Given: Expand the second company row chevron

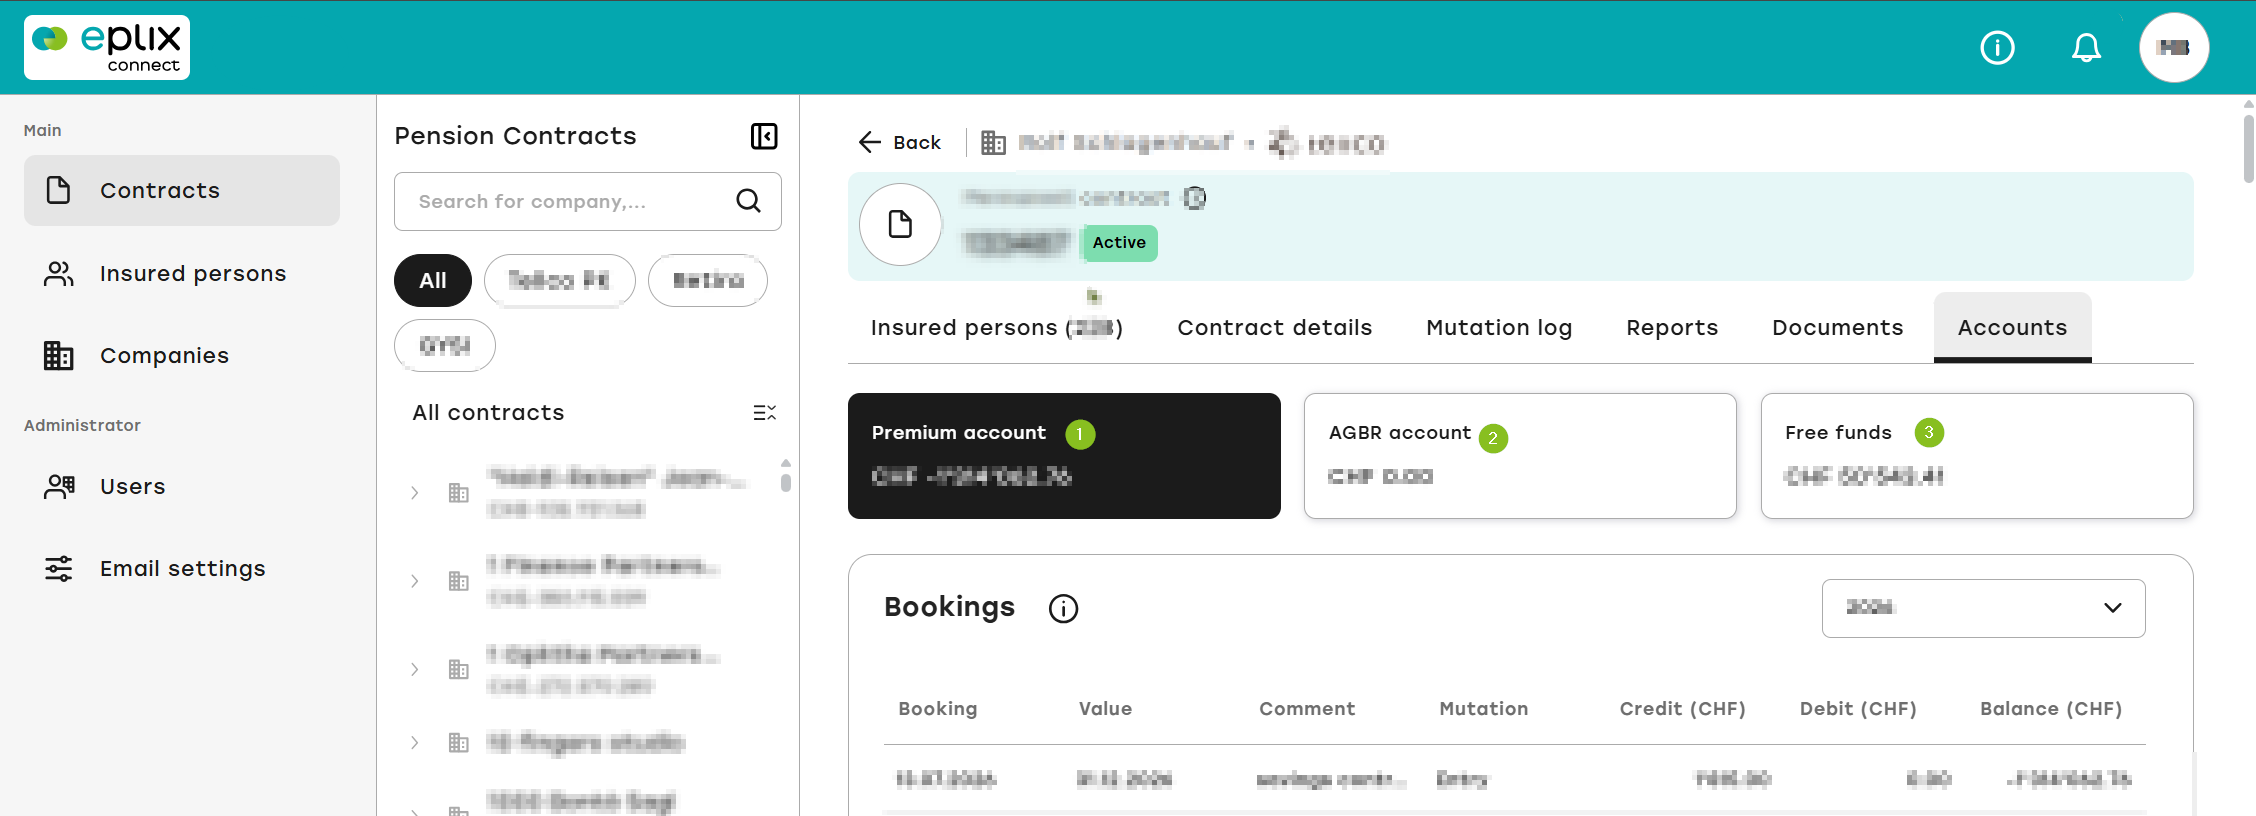Looking at the screenshot, I should pos(415,581).
